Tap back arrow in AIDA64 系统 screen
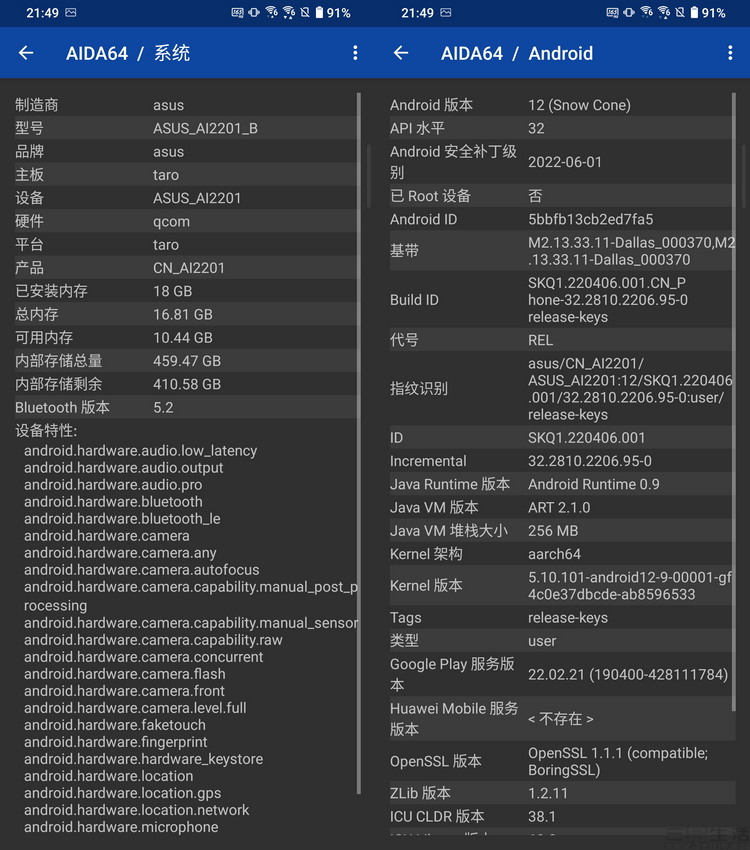Image resolution: width=750 pixels, height=850 pixels. tap(26, 53)
